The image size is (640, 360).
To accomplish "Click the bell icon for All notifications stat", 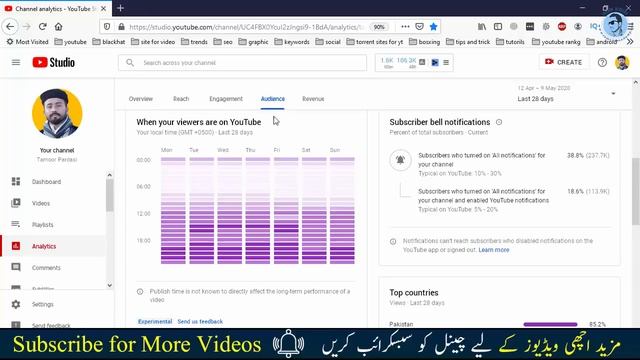I will (400, 160).
